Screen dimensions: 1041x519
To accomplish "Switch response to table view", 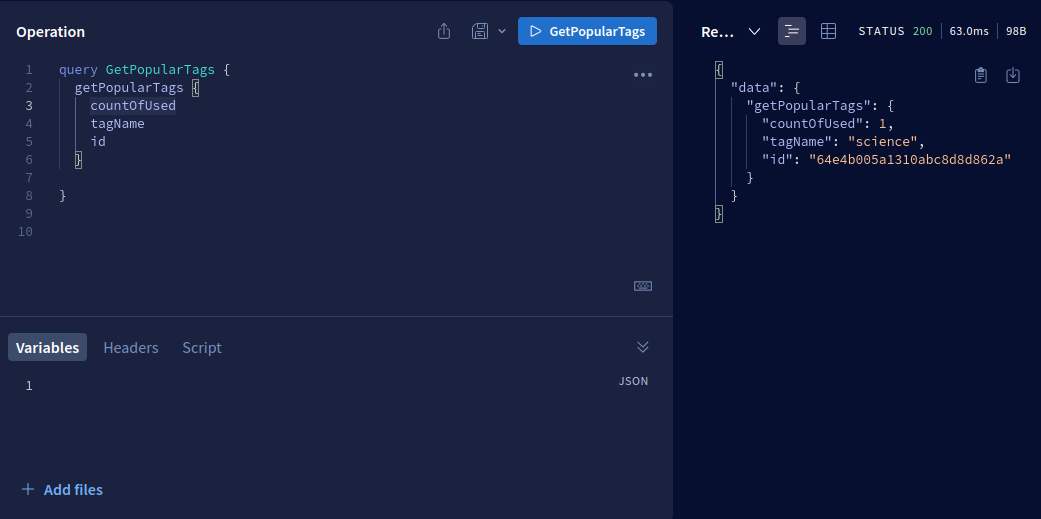I will (828, 31).
